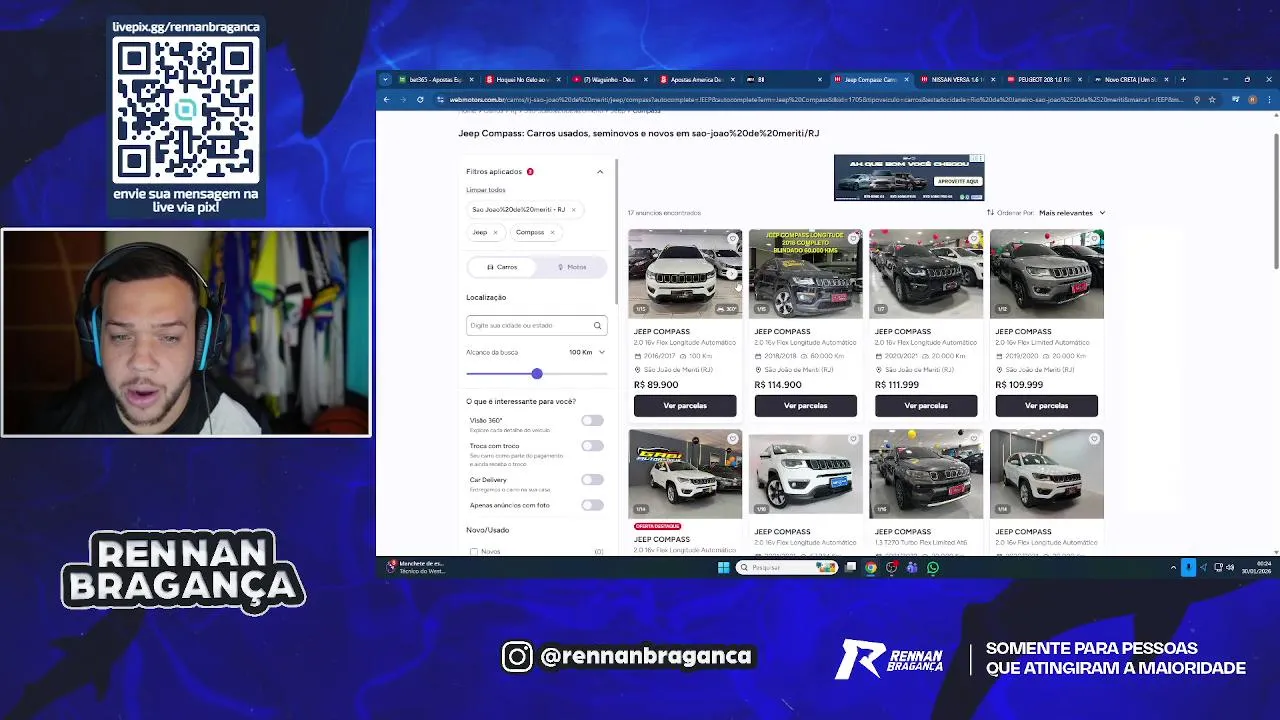Click the 17 anúncios encontrados text
The image size is (1280, 720).
[x=664, y=213]
